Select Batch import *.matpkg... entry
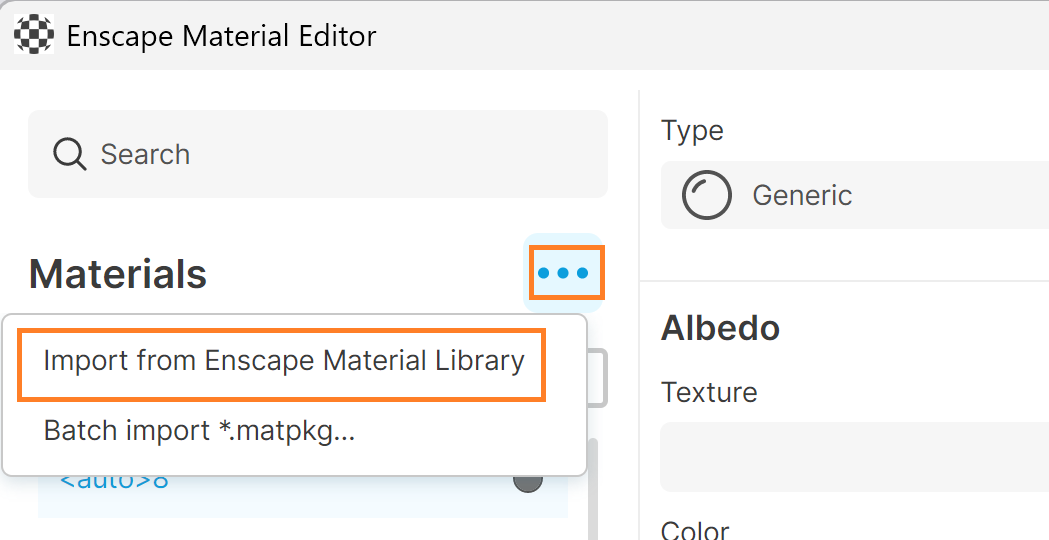1049x540 pixels. (x=199, y=431)
